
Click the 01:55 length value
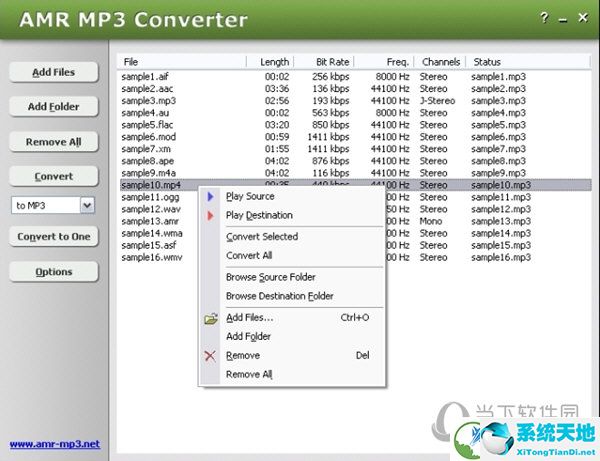pyautogui.click(x=277, y=149)
